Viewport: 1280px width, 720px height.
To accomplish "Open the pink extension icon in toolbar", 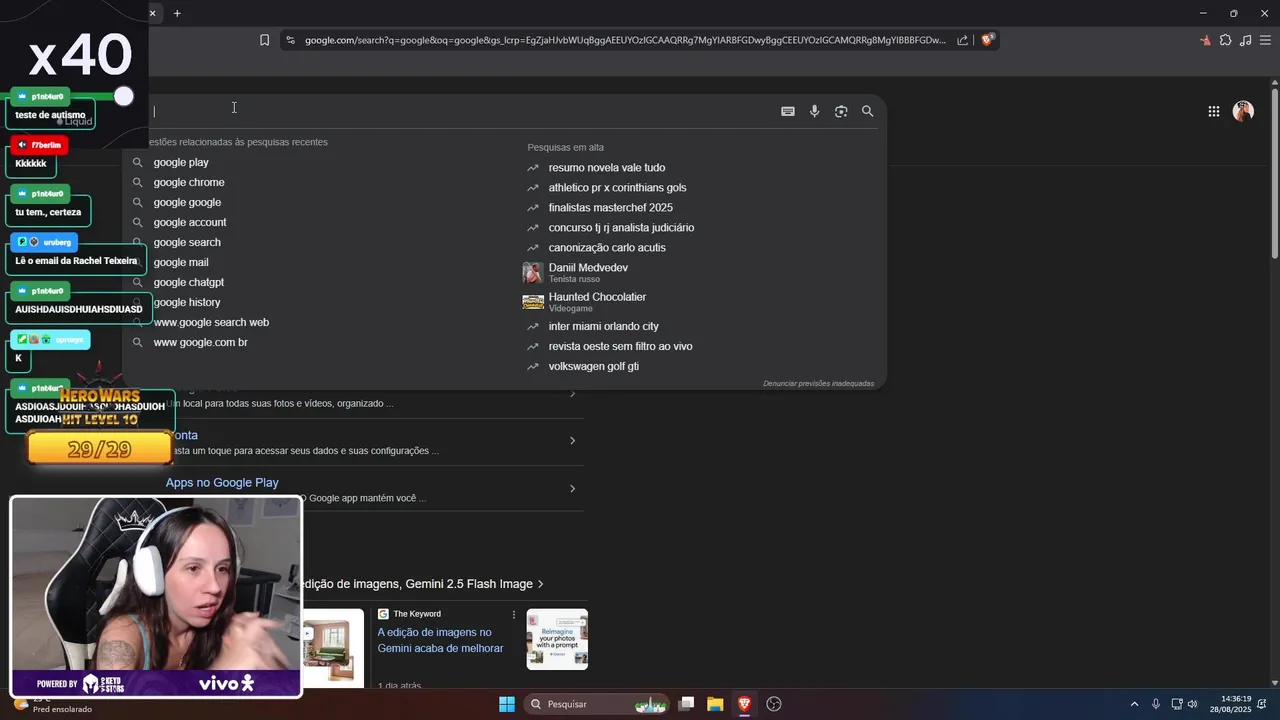I will 1205,40.
